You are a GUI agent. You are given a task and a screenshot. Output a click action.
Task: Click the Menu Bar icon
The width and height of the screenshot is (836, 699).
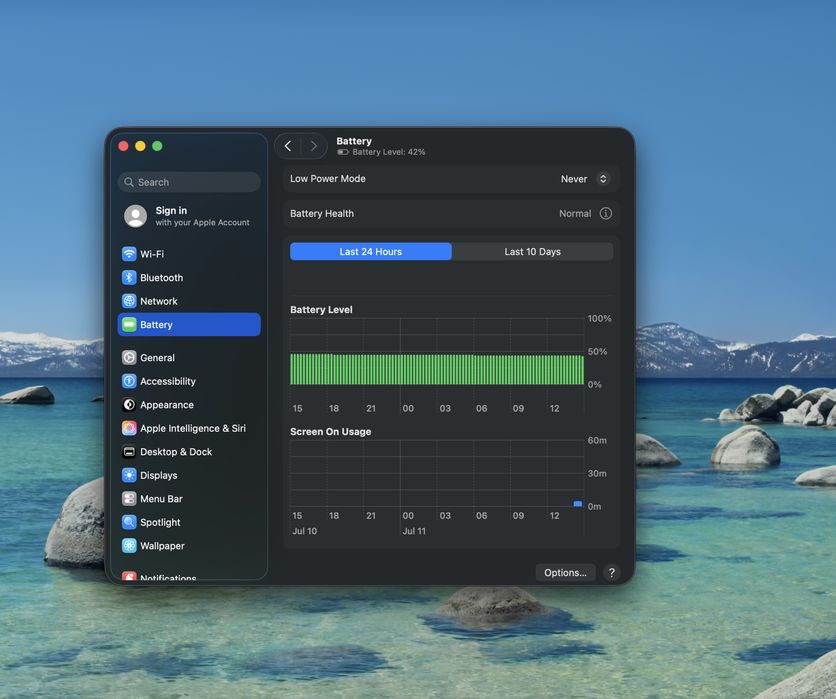coord(129,499)
